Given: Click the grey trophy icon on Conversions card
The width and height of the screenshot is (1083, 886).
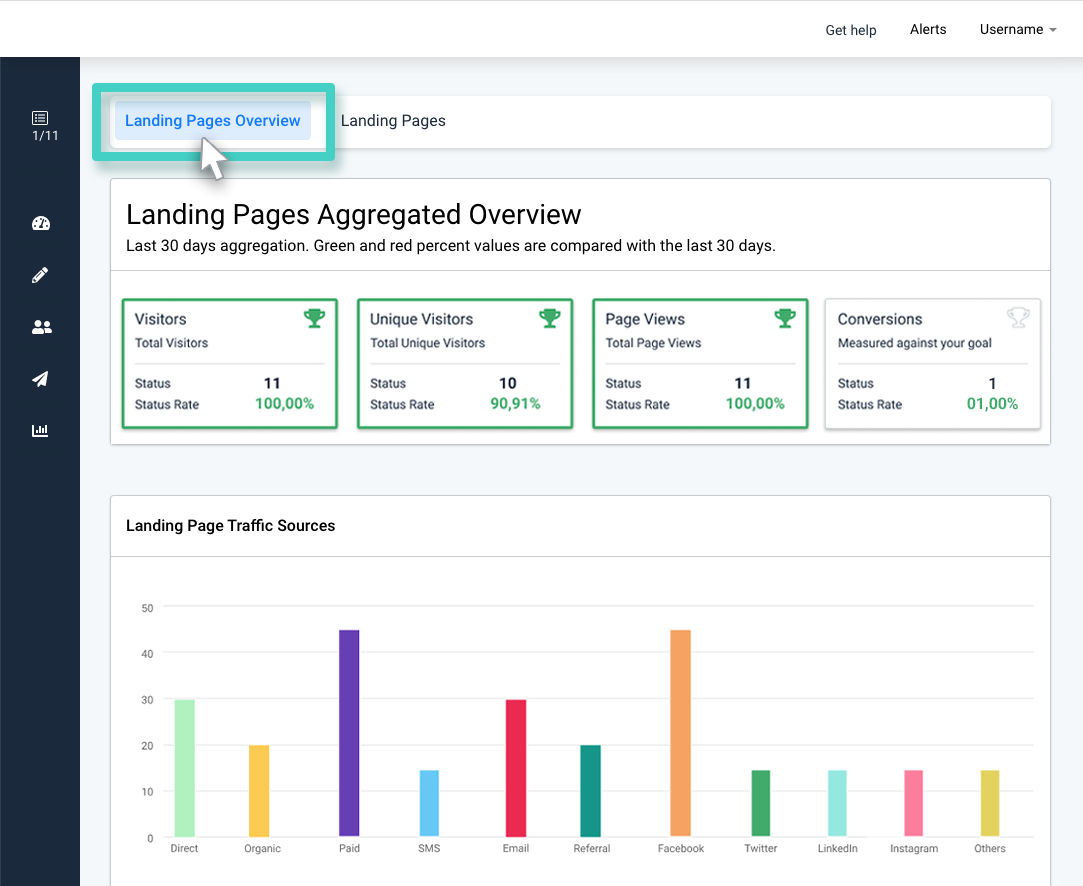Looking at the screenshot, I should [x=1018, y=318].
